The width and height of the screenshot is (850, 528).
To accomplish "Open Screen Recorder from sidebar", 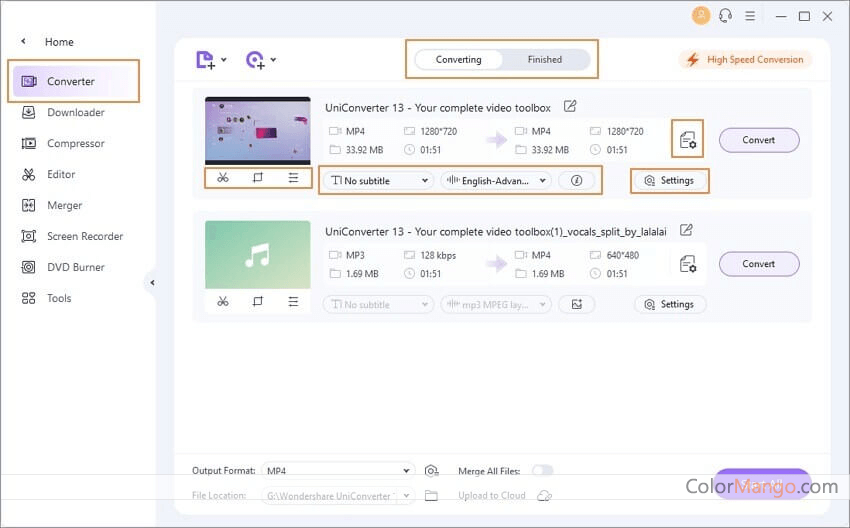I will tap(85, 236).
